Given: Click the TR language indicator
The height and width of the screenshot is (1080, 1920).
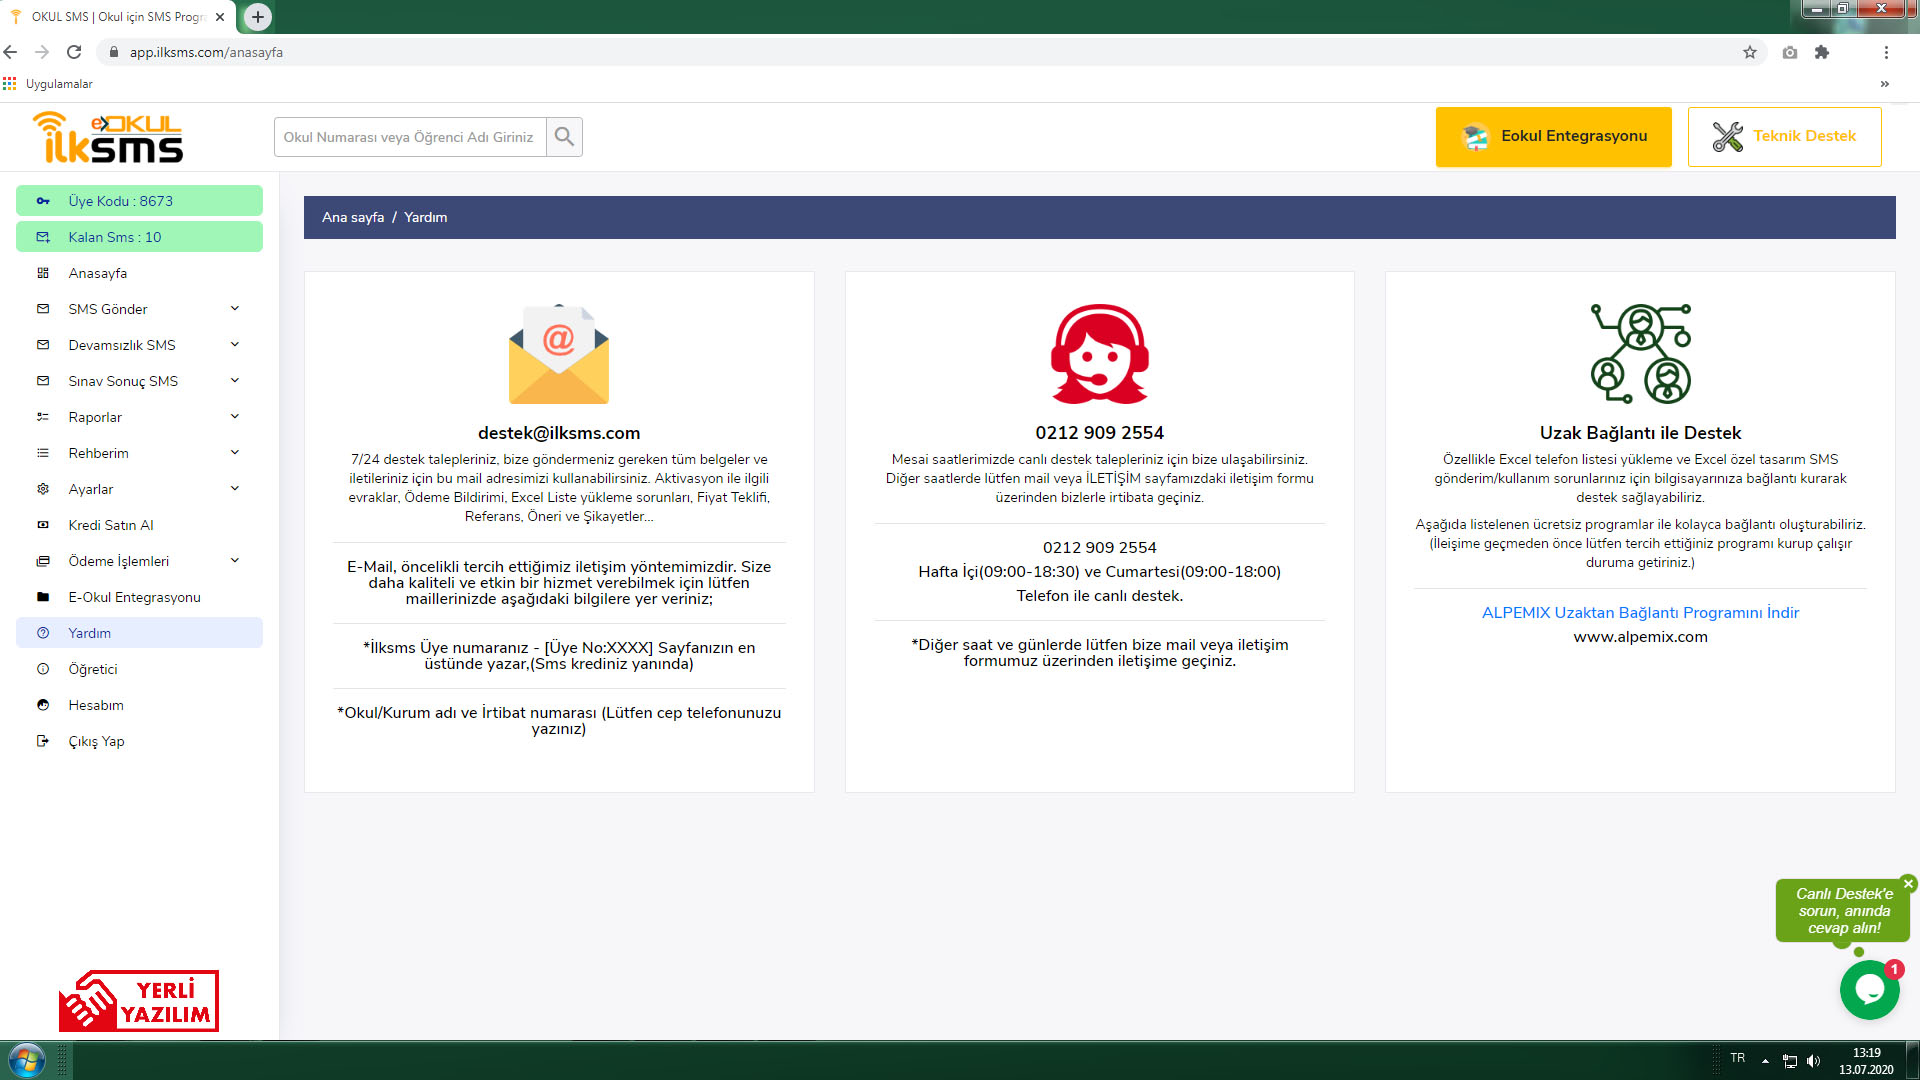Looking at the screenshot, I should 1738,1058.
